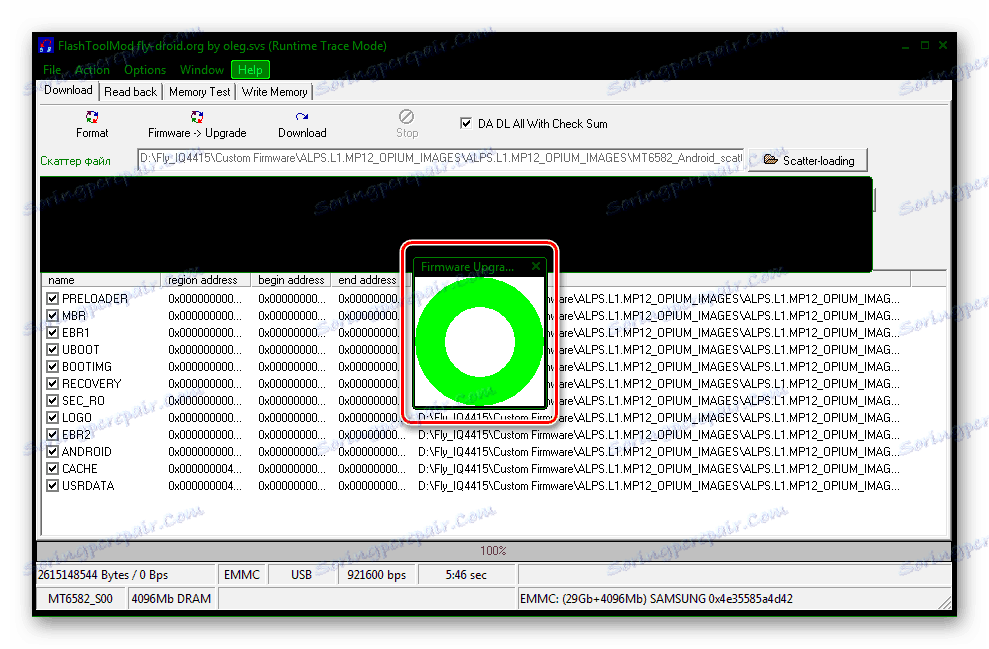Click the region address column header
The image size is (989, 649).
click(206, 280)
